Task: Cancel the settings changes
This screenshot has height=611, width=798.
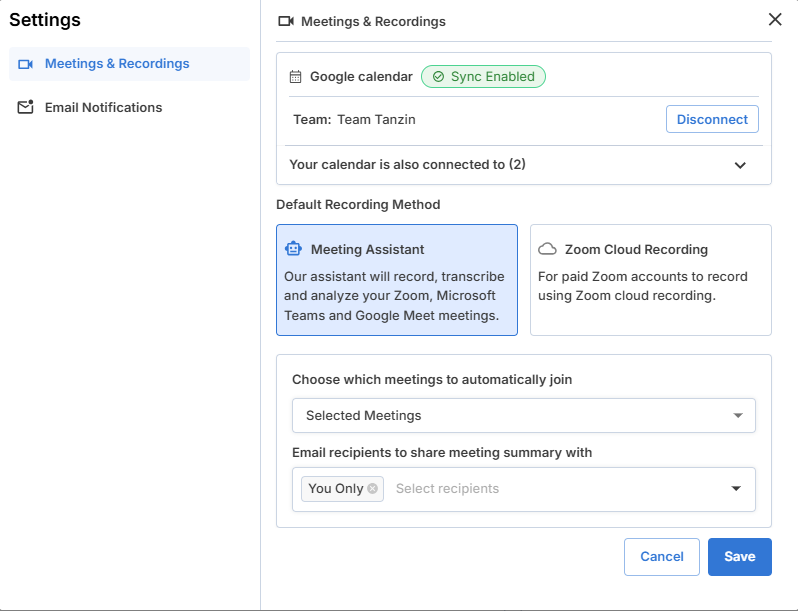Action: point(662,557)
